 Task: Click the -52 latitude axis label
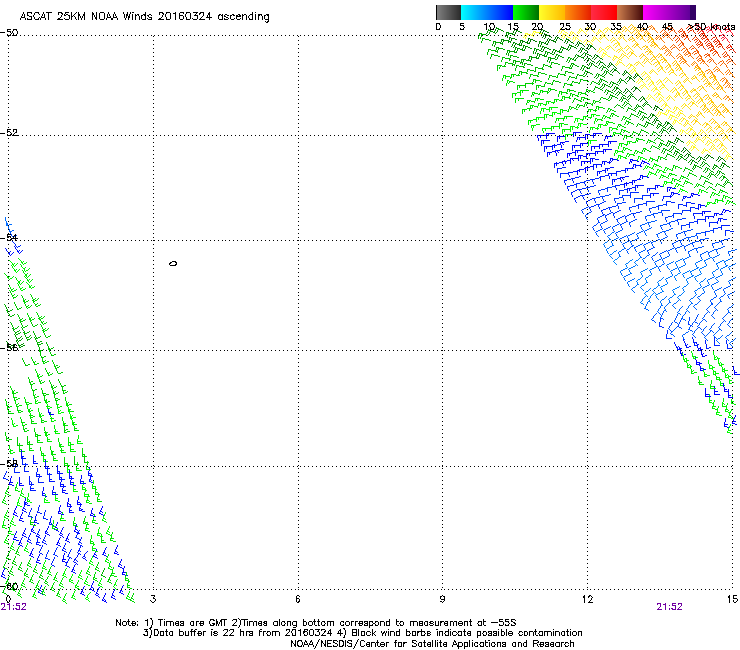coord(9,133)
